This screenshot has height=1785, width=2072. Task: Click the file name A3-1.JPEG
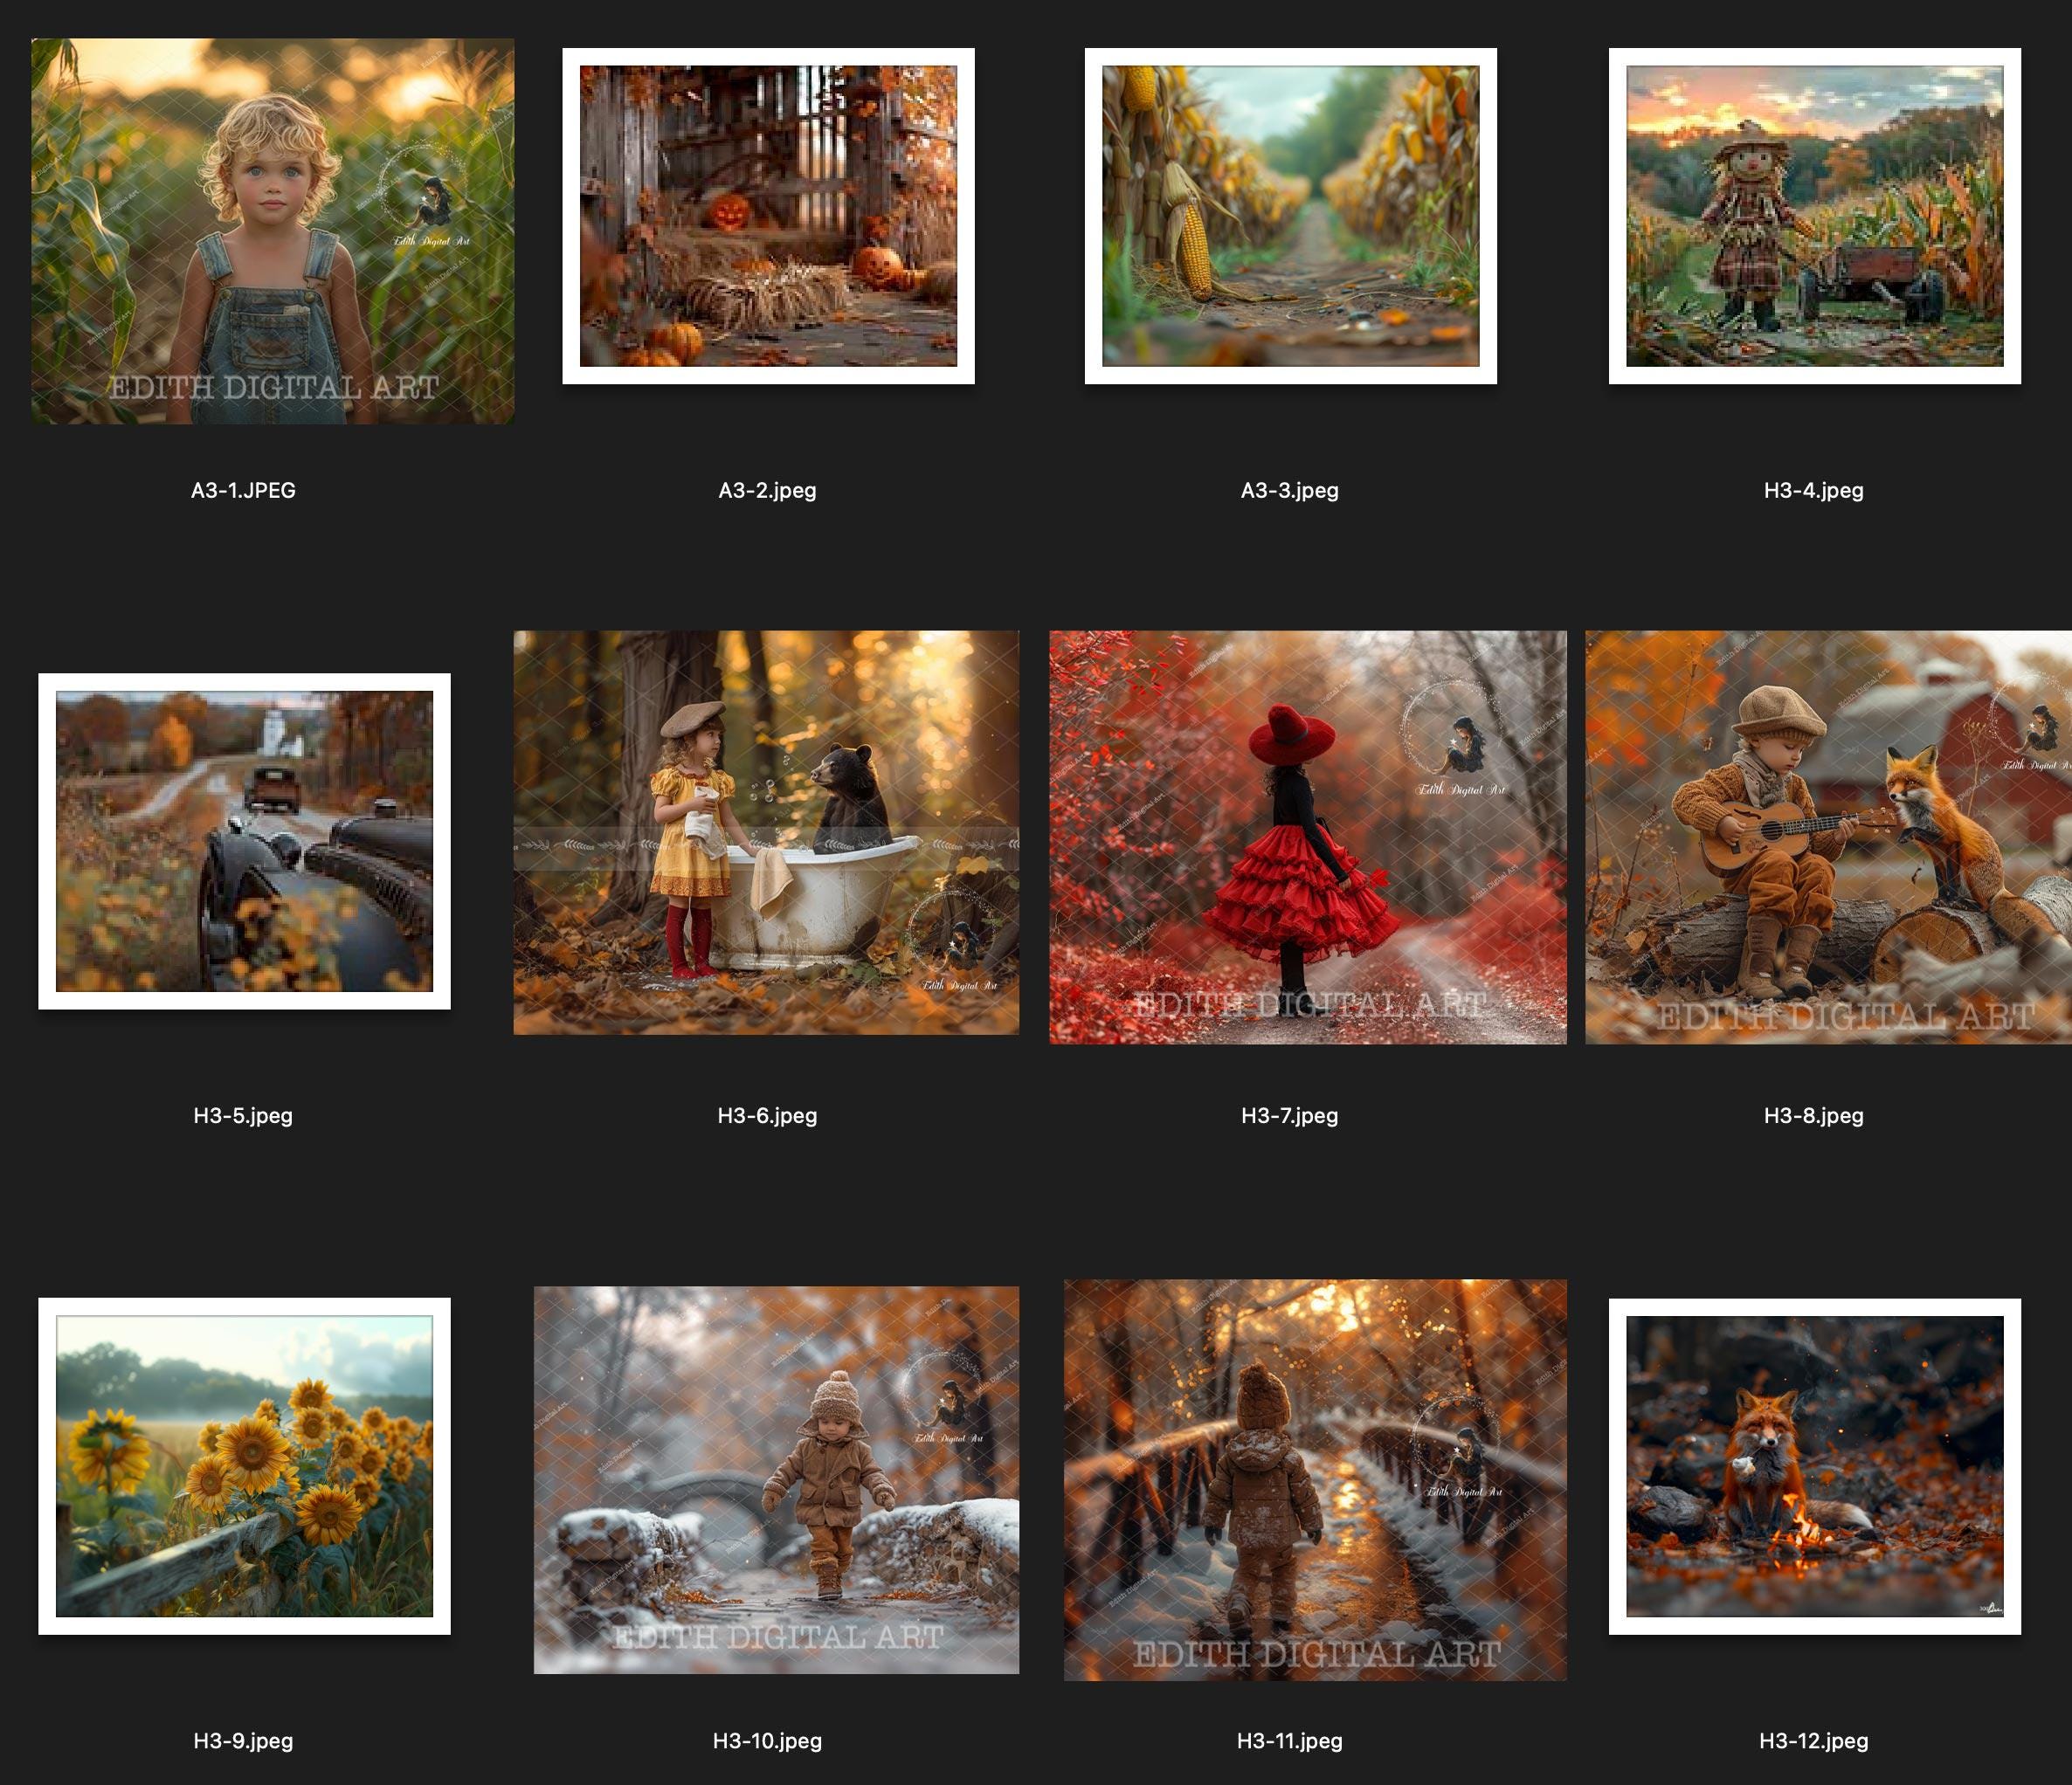(x=243, y=490)
